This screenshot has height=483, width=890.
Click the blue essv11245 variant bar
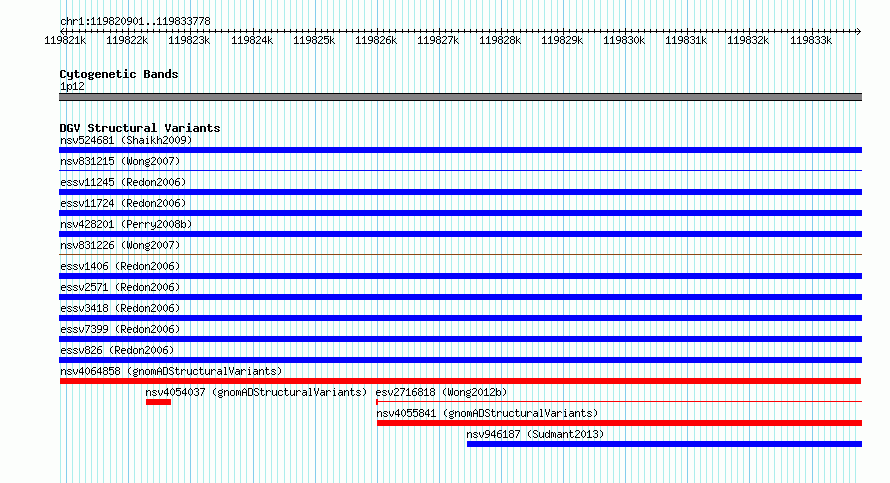click(460, 192)
